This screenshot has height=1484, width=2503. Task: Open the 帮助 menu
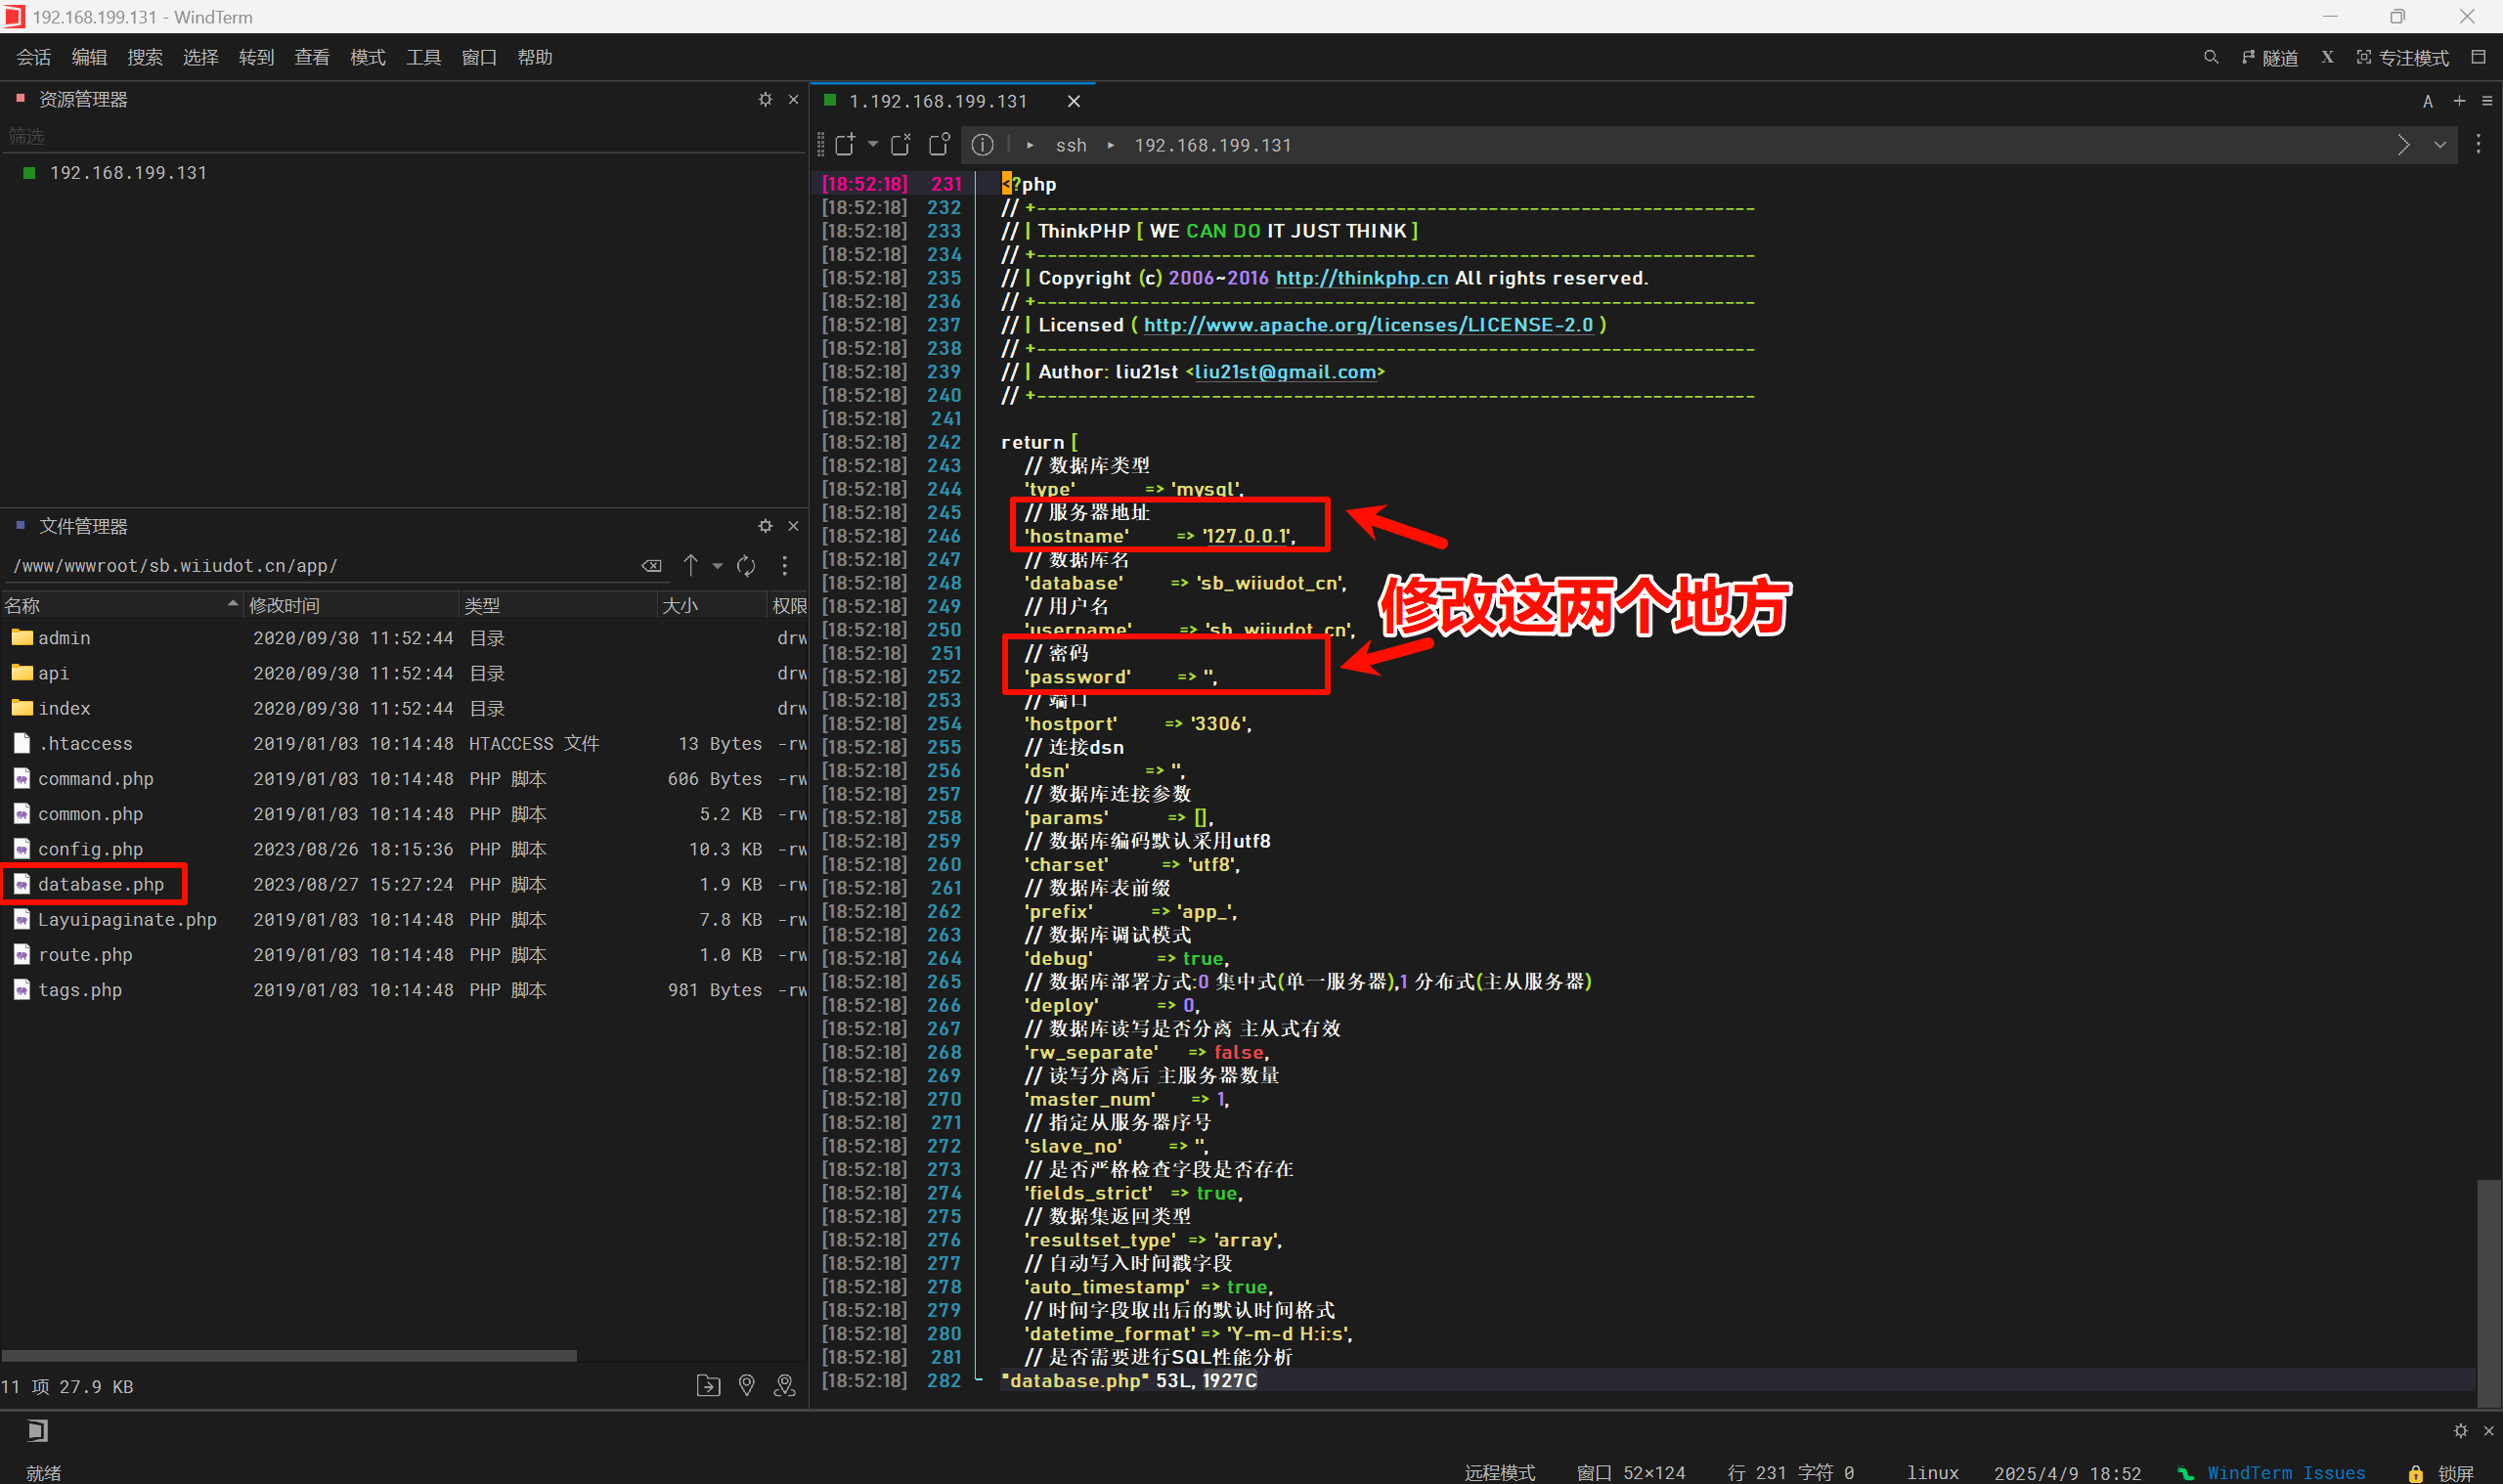pos(535,57)
